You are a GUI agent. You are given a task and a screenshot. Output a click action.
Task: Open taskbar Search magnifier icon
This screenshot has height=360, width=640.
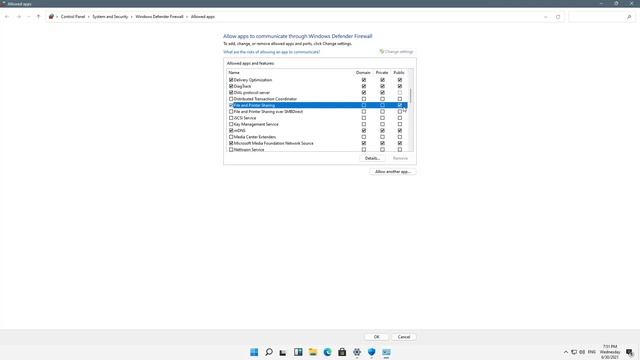pos(269,352)
